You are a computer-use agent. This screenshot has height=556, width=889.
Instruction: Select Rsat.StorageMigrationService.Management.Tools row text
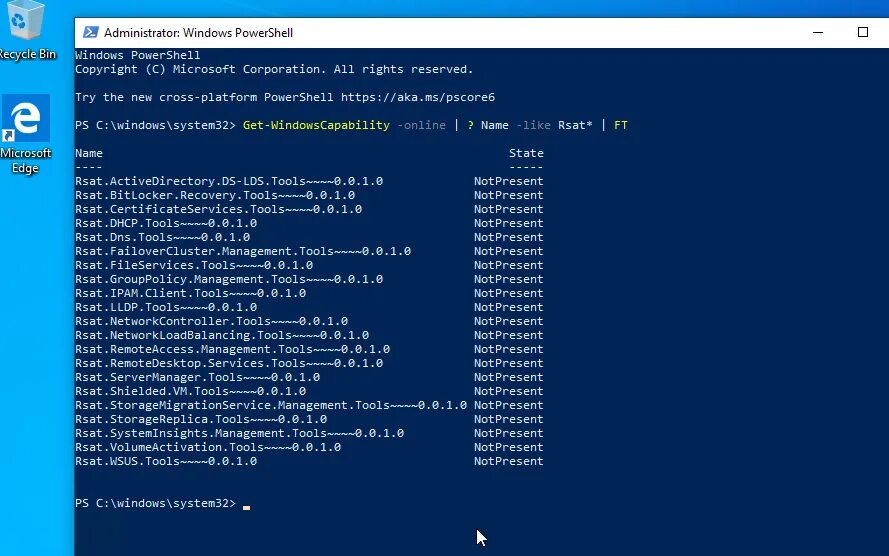coord(271,405)
